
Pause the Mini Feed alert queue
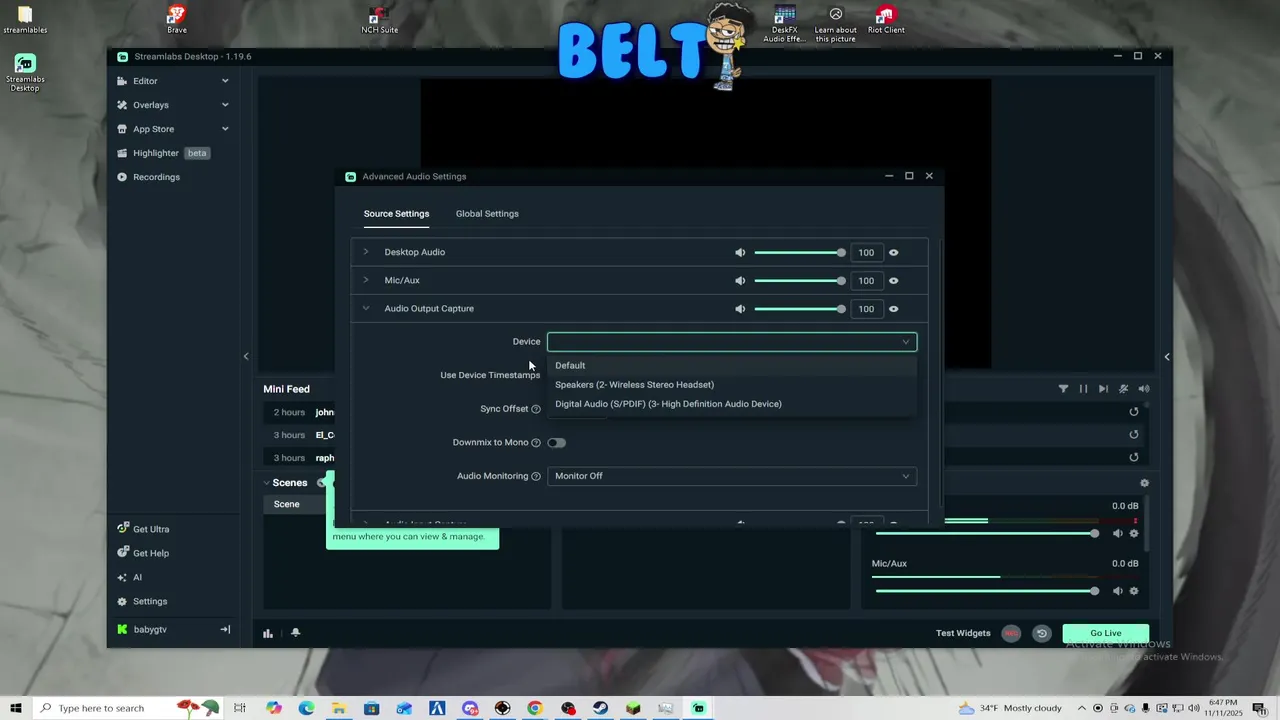1083,389
